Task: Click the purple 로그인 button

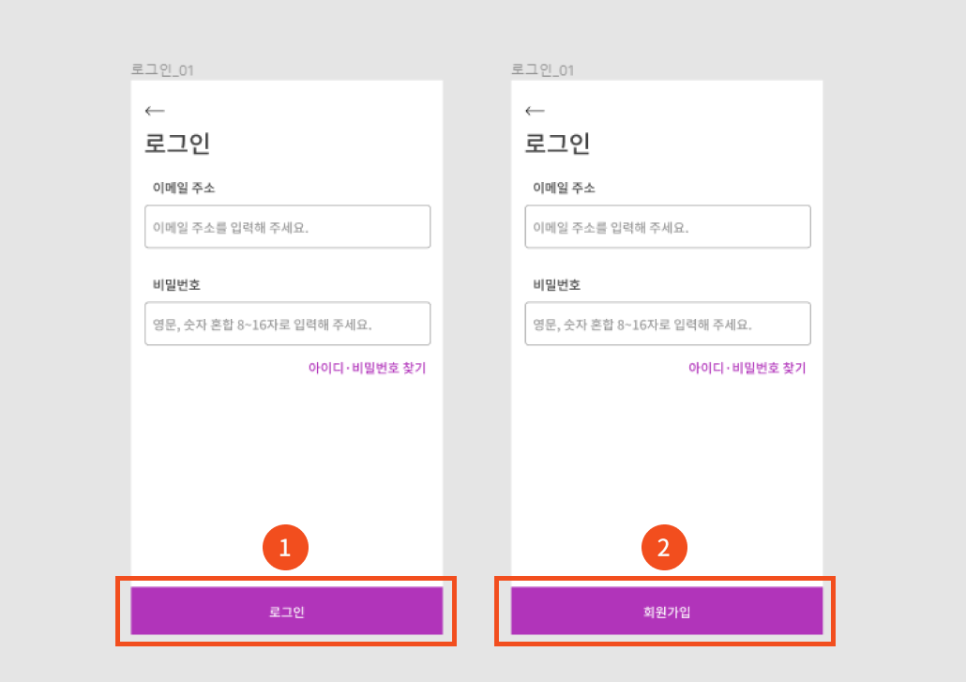Action: (x=286, y=611)
